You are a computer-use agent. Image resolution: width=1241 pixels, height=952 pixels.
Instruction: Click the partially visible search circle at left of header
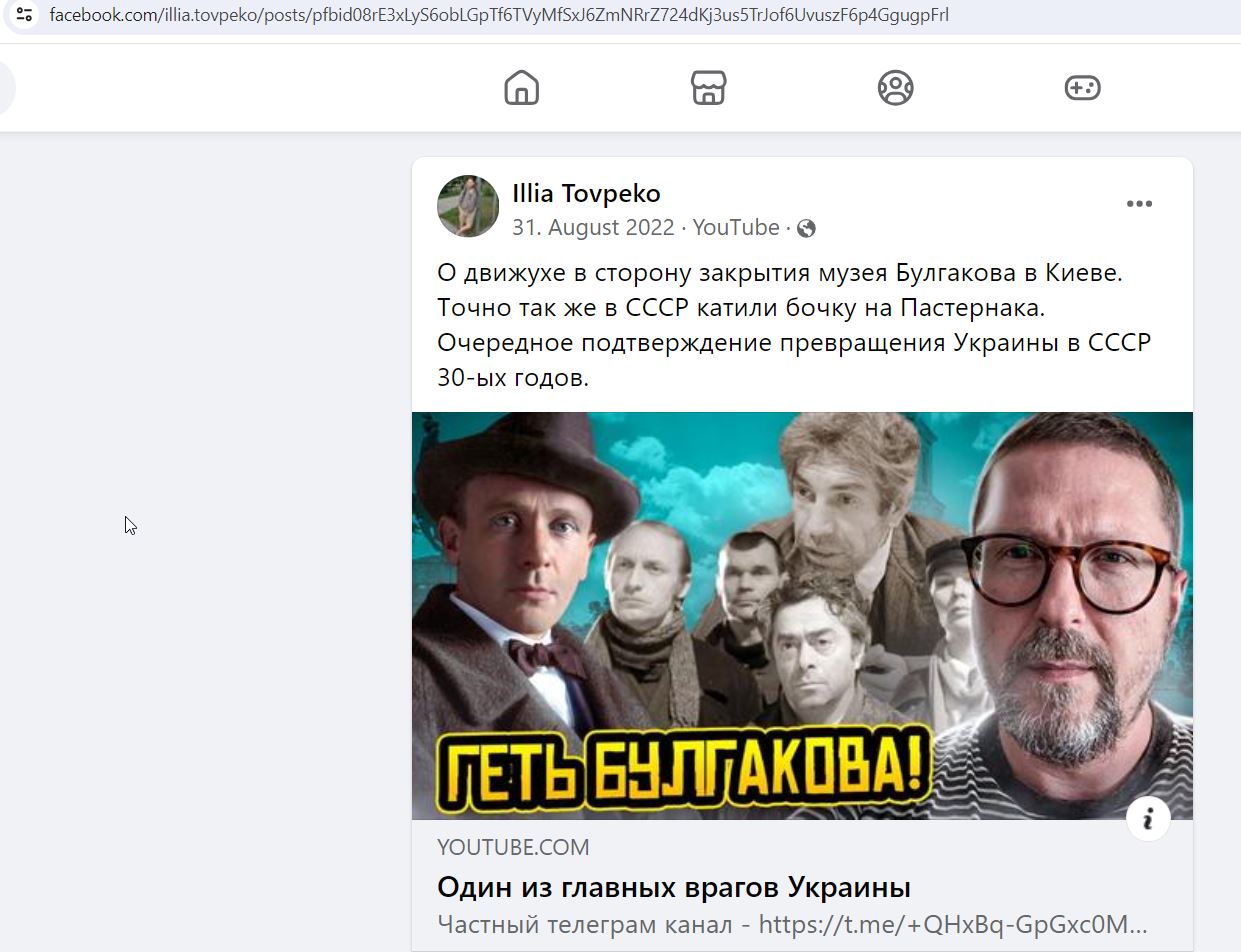pos(6,88)
